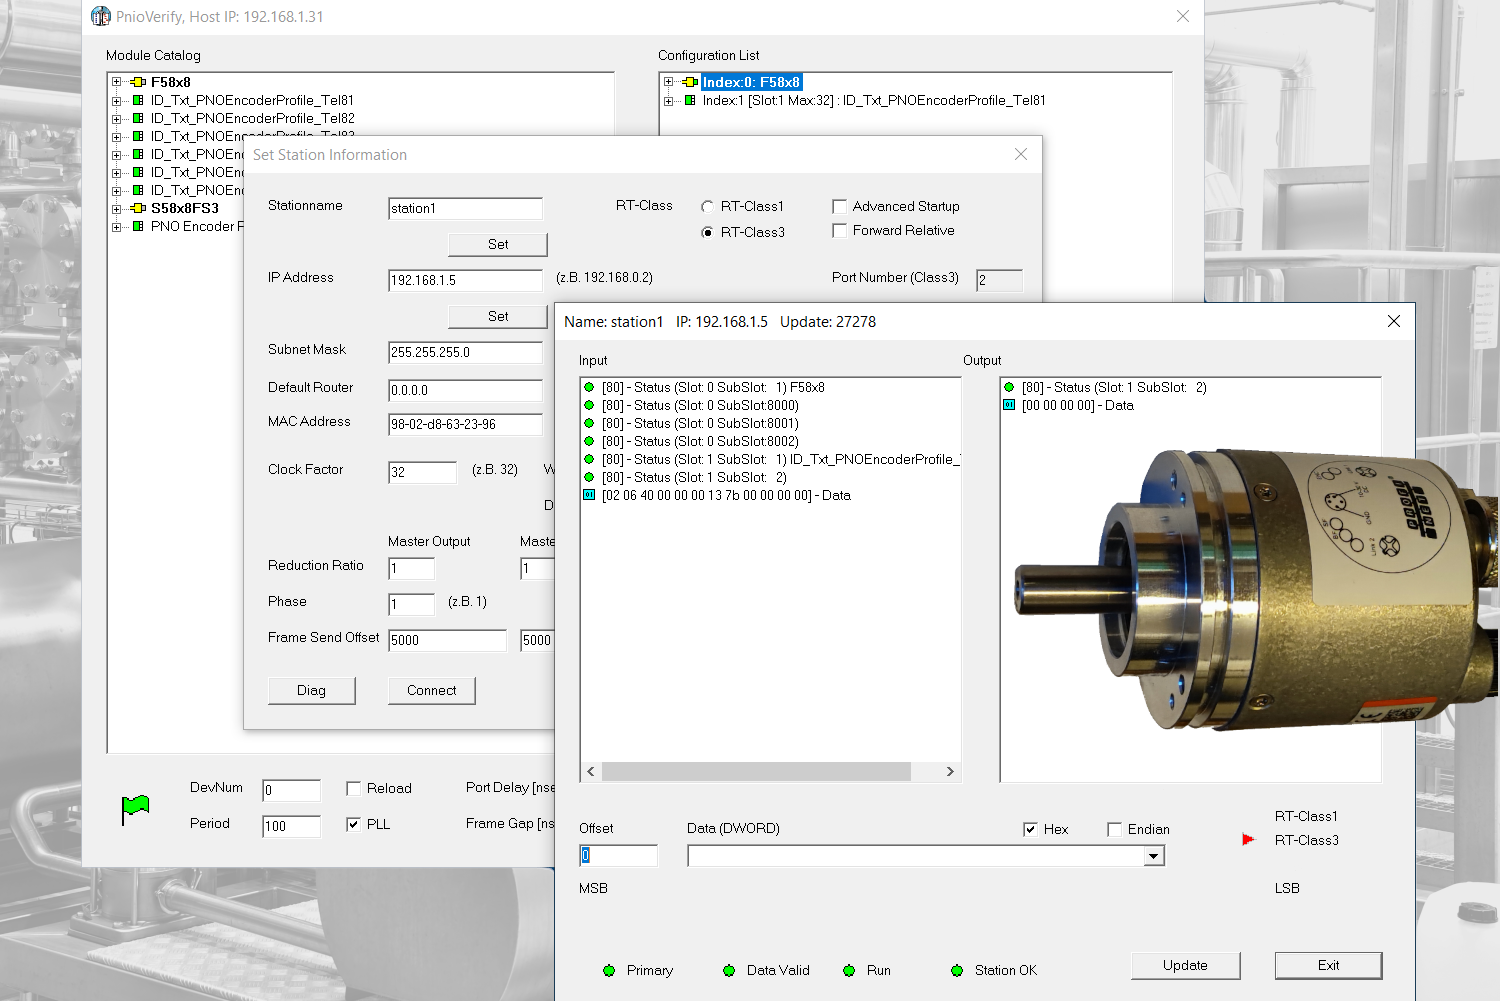Expand the Index:1 configuration list entry

point(669,101)
